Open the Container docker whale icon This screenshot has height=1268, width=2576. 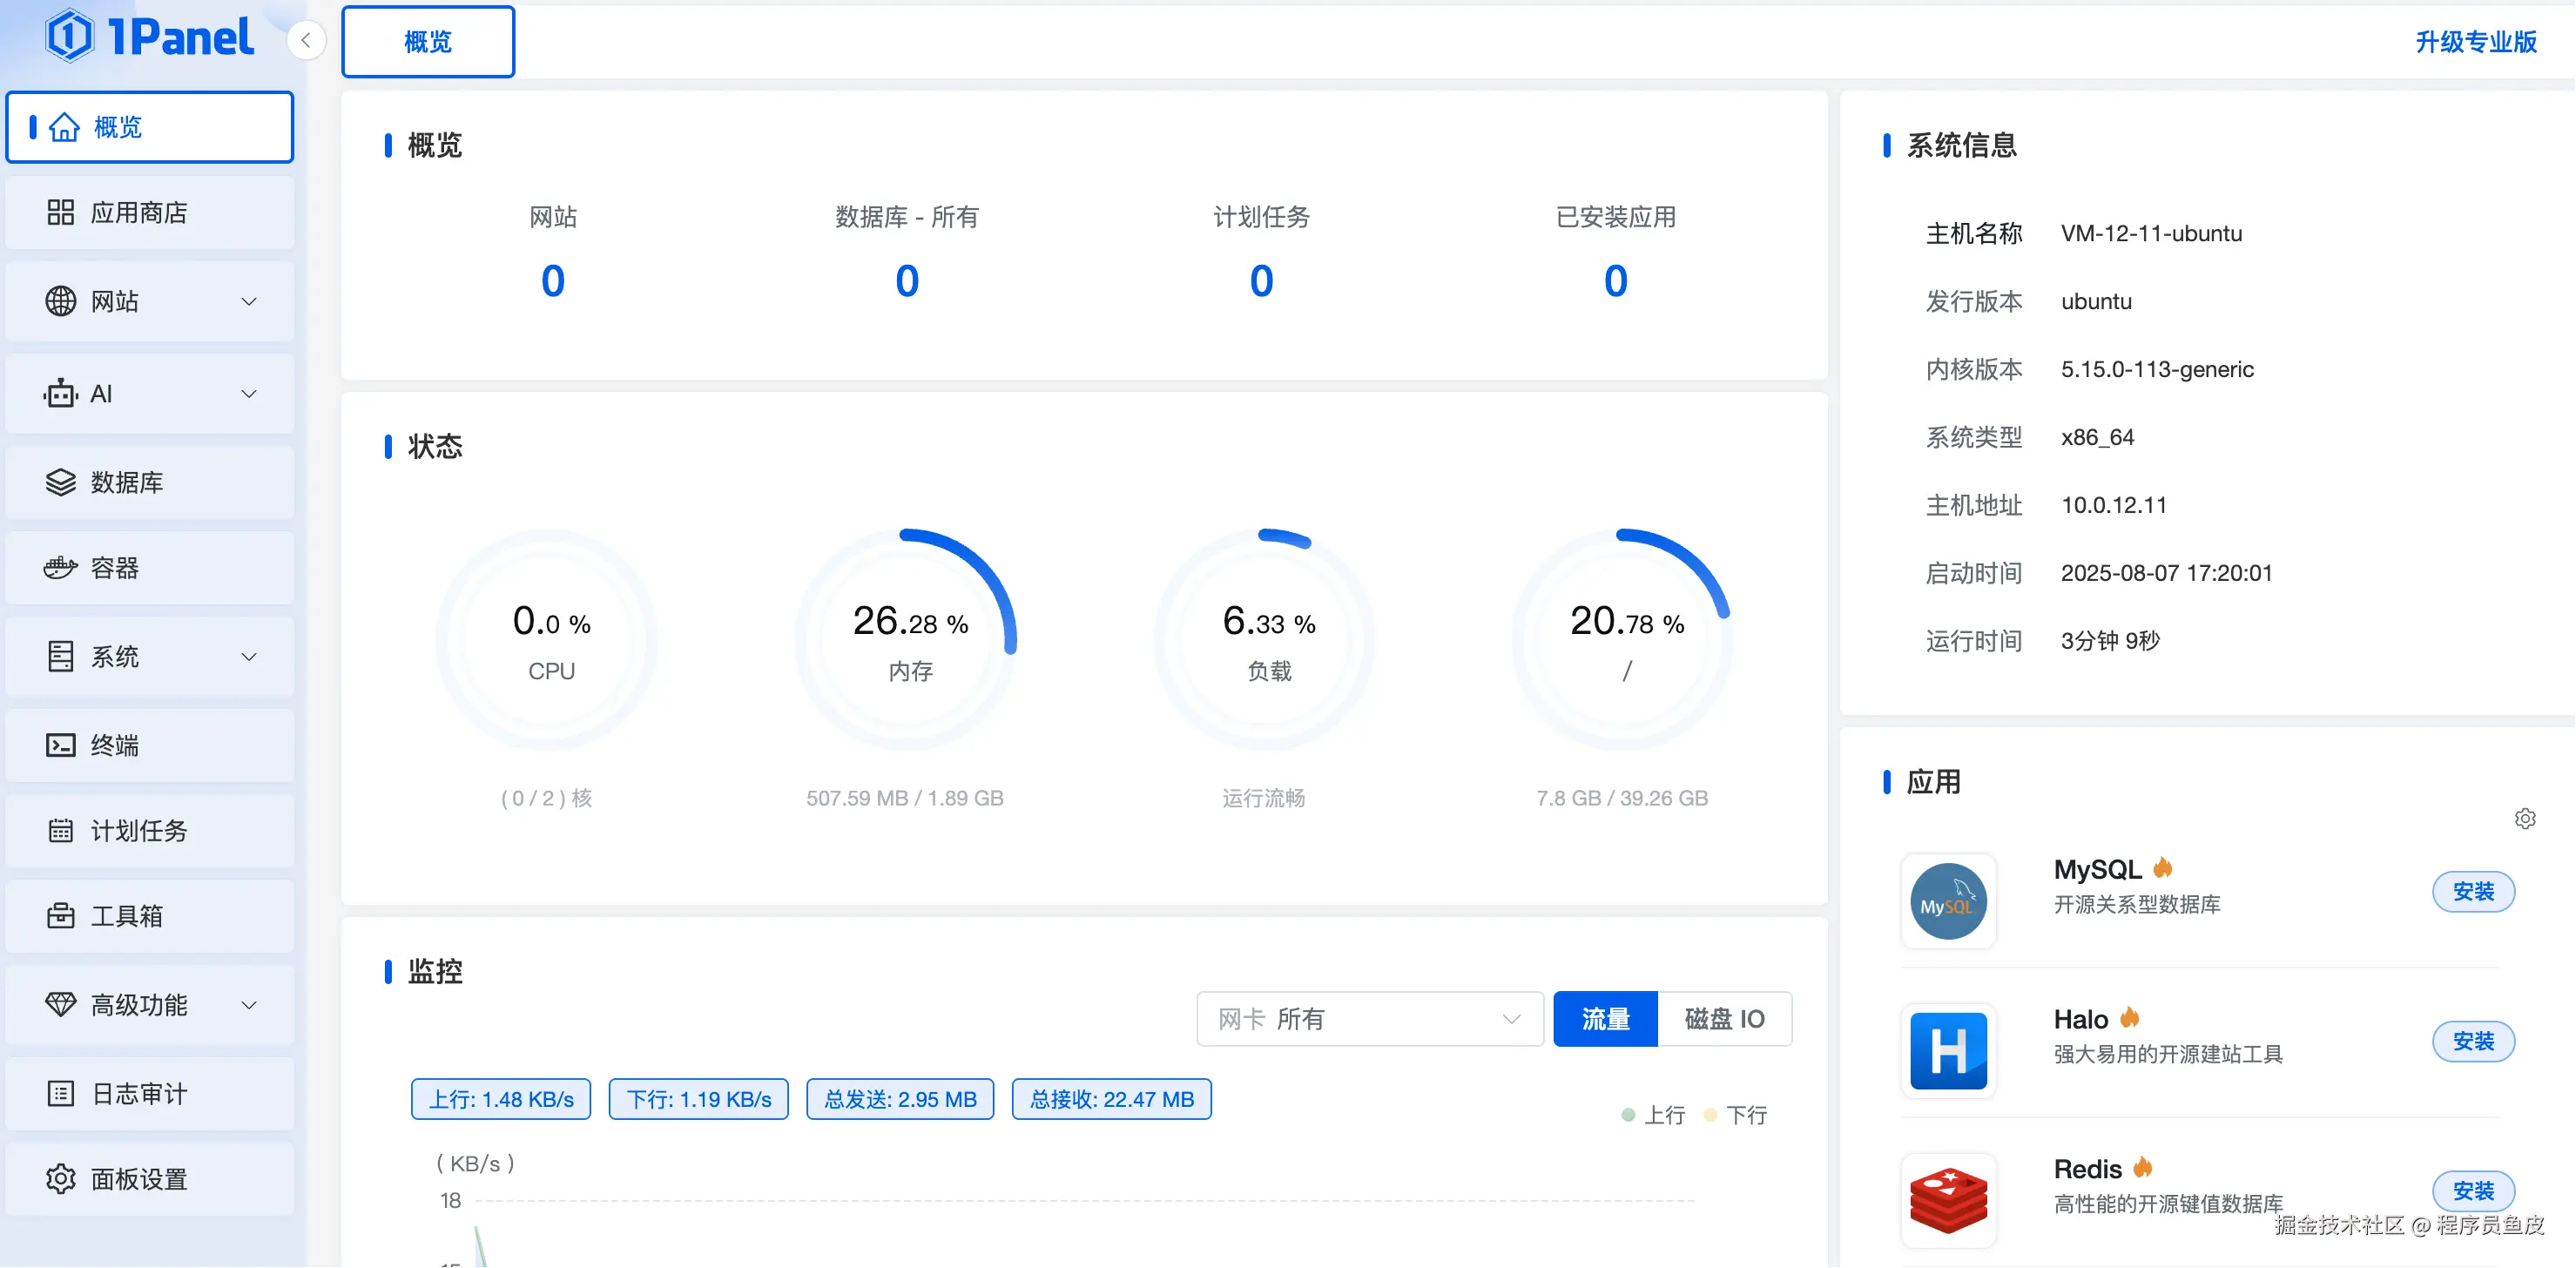tap(60, 568)
